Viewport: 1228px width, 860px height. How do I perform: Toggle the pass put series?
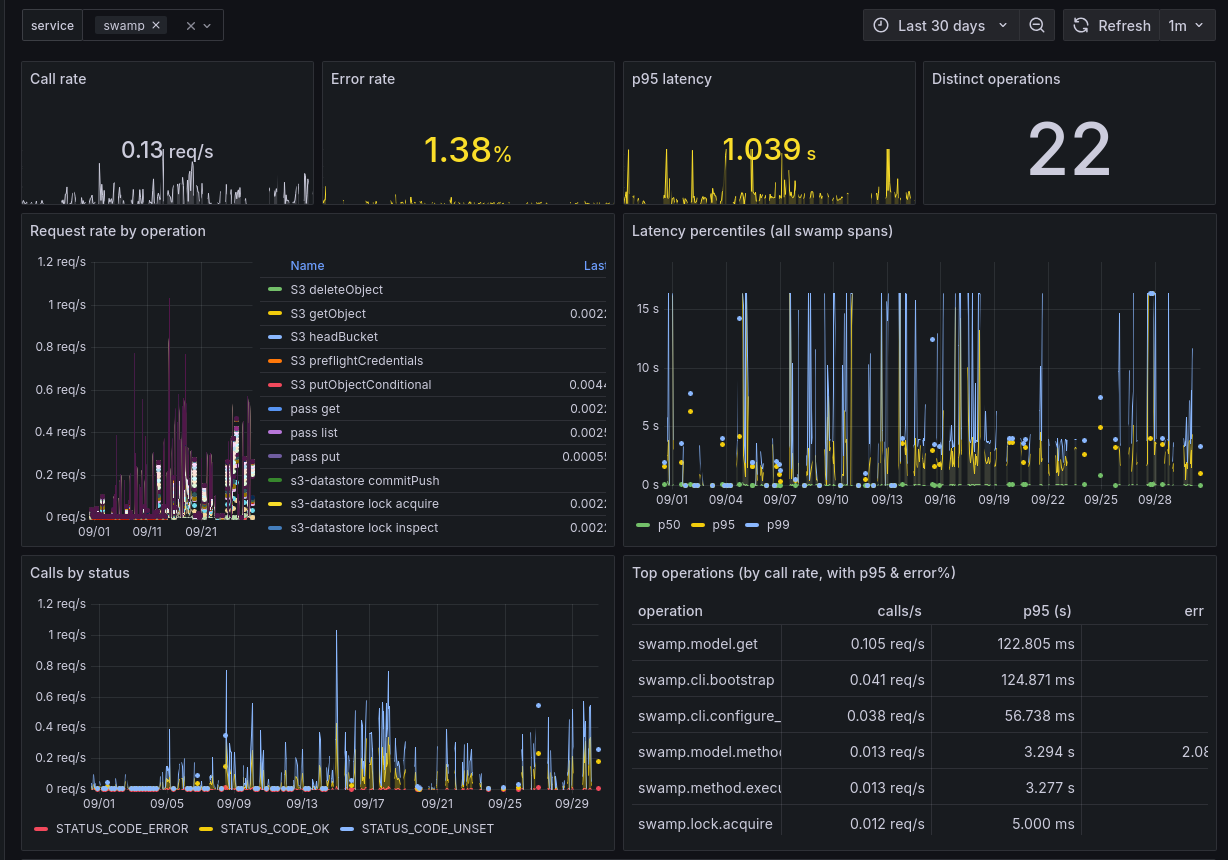point(315,457)
